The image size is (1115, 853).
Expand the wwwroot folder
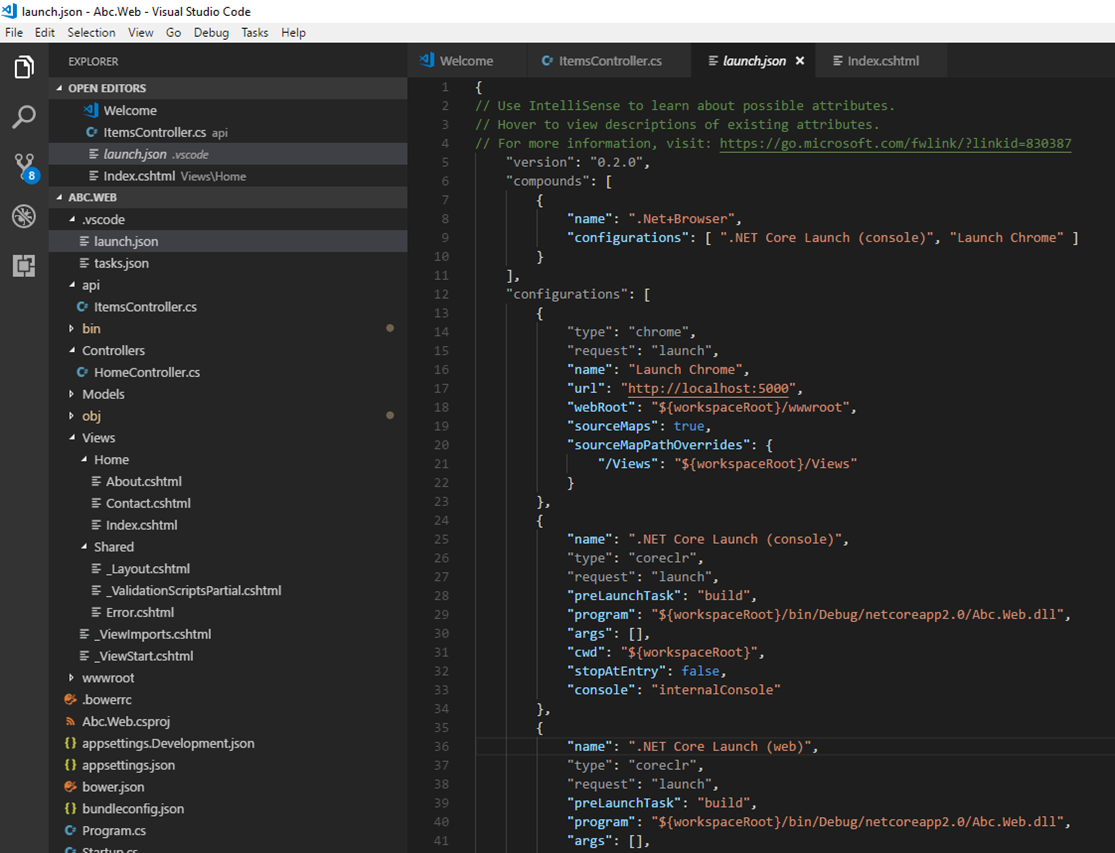[x=71, y=678]
